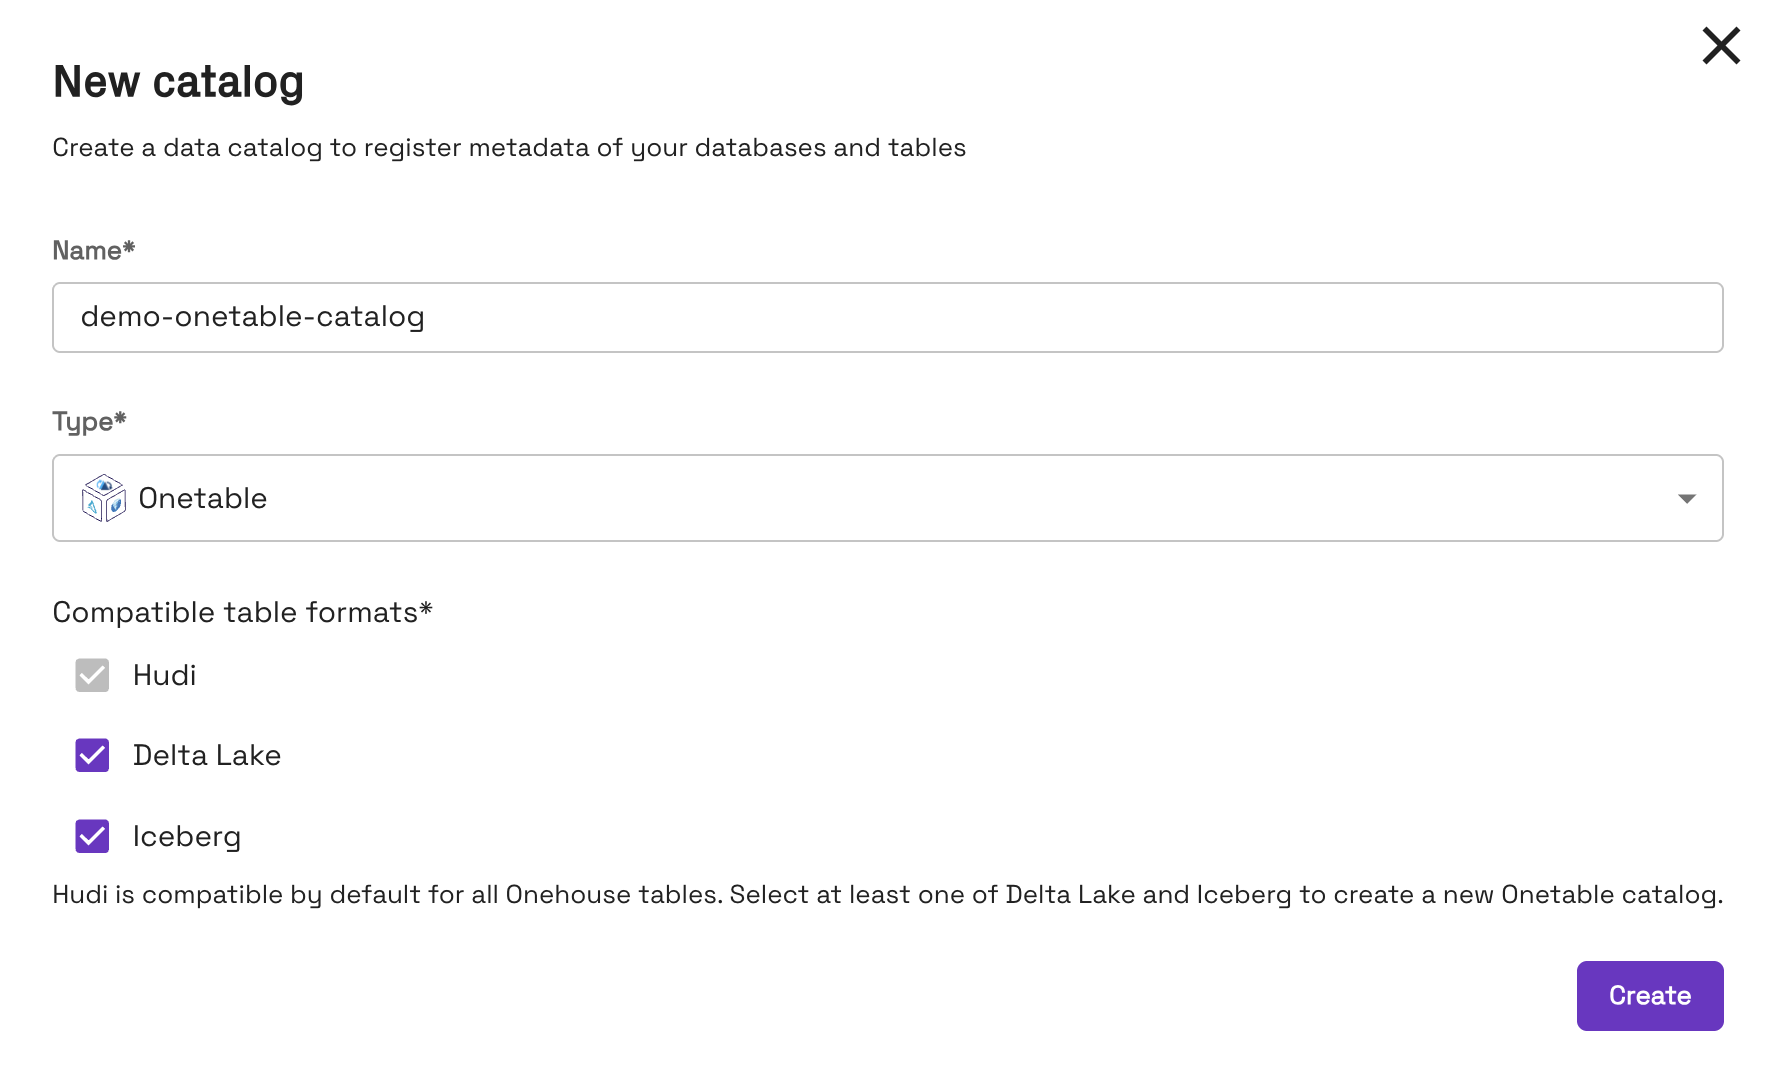Screen dimensions: 1774x1078
Task: Uncheck the Iceberg checkbox
Action: tap(92, 836)
